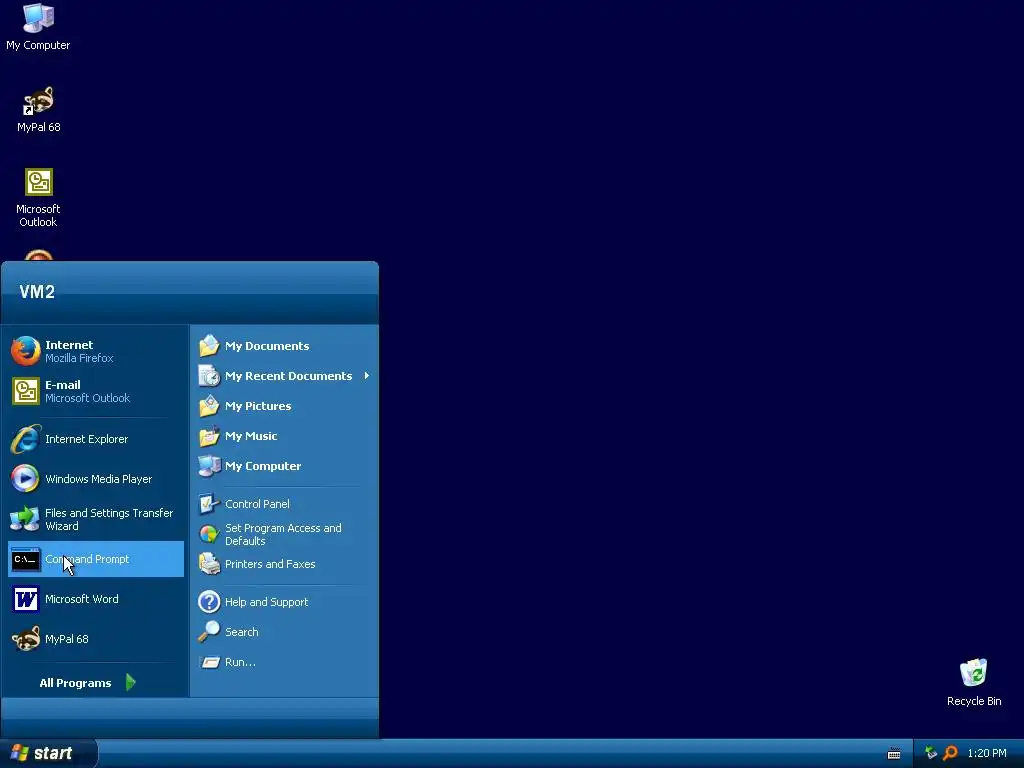1024x768 pixels.
Task: Click the orange magnifier tray icon
Action: (x=950, y=753)
